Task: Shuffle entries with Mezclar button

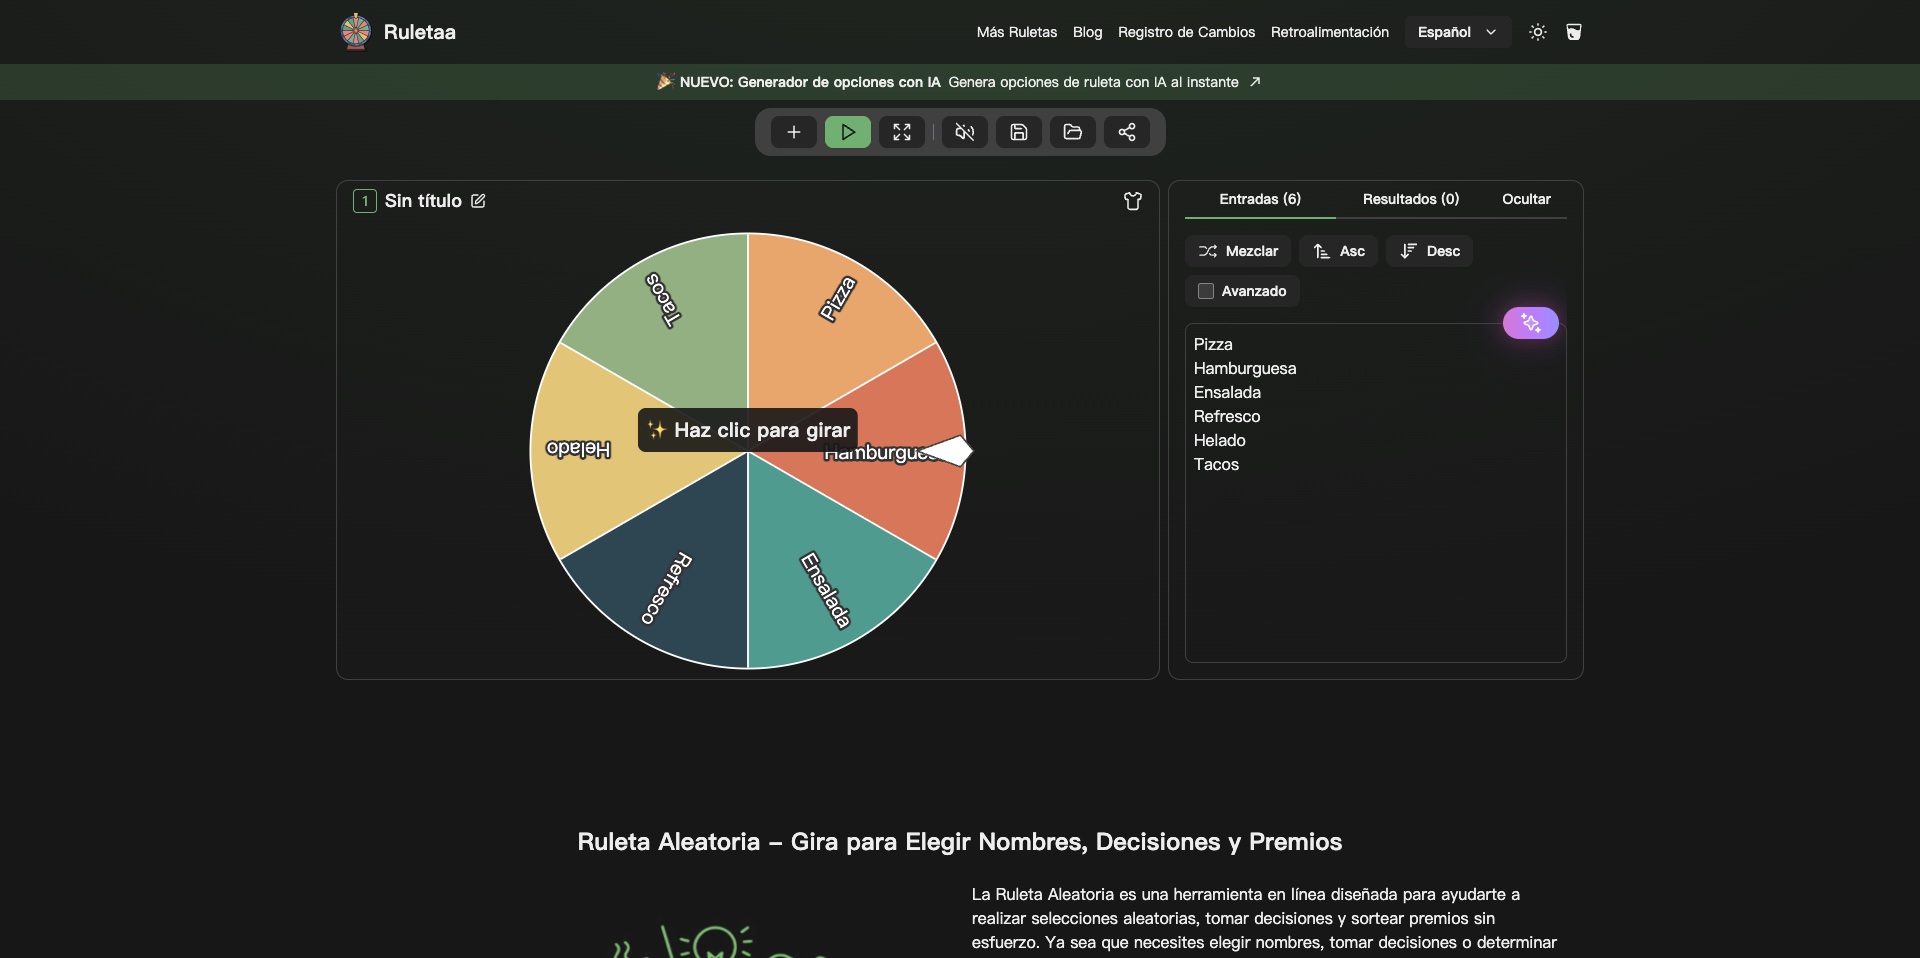Action: (x=1238, y=251)
